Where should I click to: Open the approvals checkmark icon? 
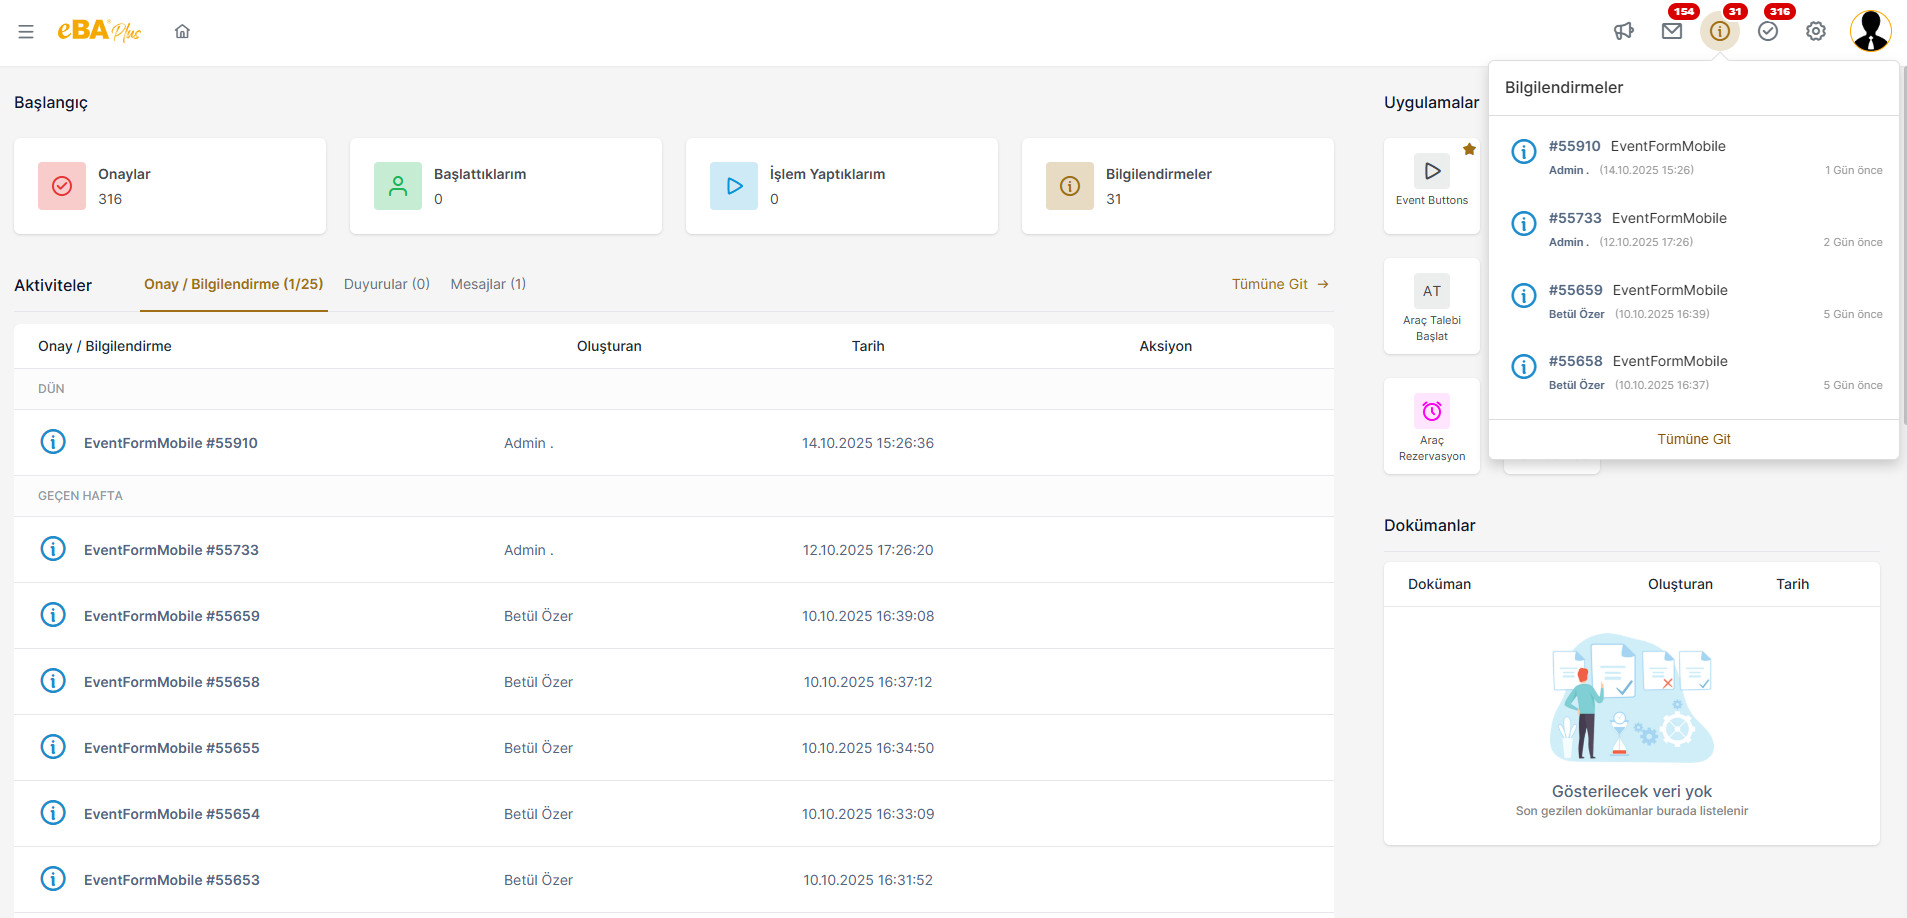click(x=1768, y=32)
